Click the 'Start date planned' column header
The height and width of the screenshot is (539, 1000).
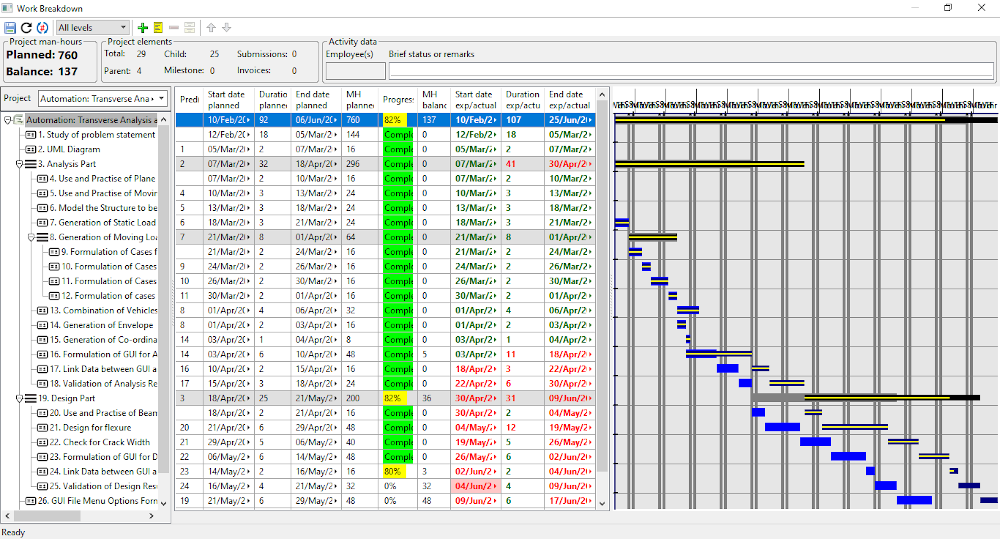[x=229, y=99]
